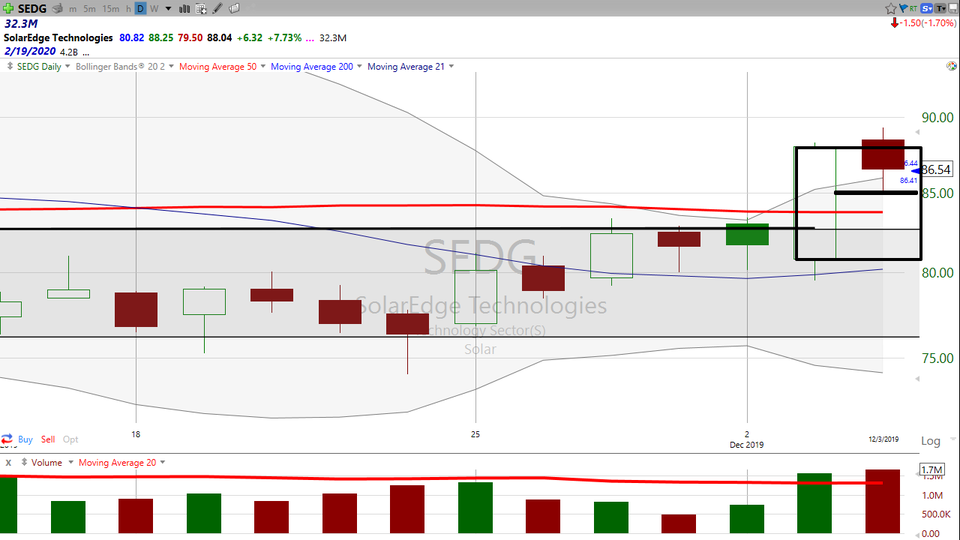This screenshot has height=540, width=960.
Task: Click the notes pages icon
Action: (234, 9)
